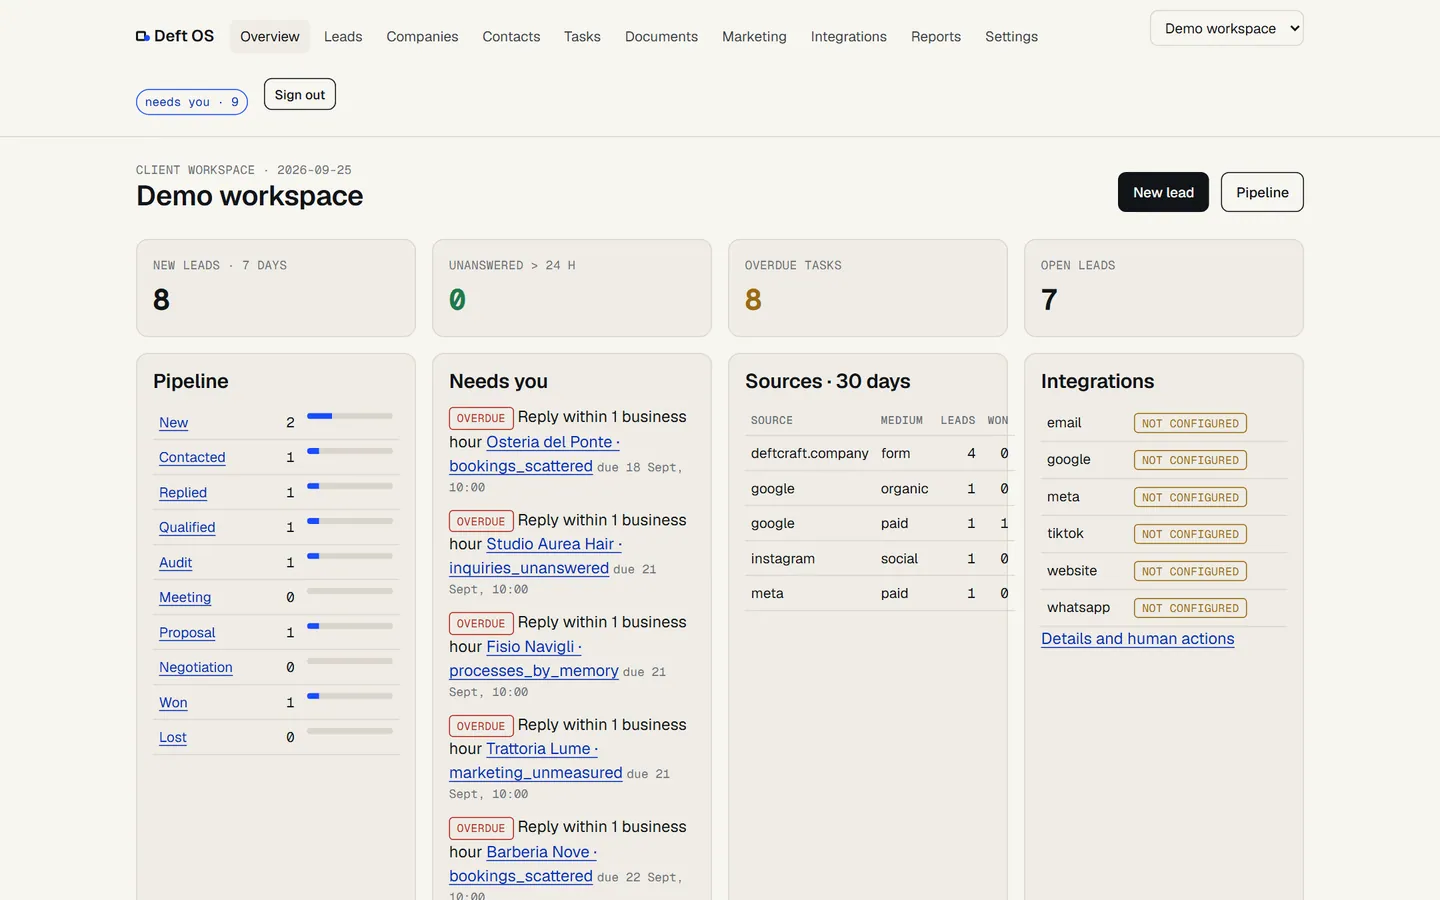This screenshot has width=1440, height=900.
Task: Click the OVERDUE badge for Fisio Navigli
Action: coord(481,623)
